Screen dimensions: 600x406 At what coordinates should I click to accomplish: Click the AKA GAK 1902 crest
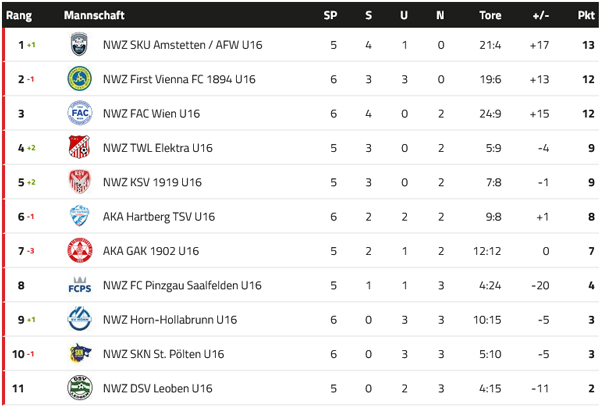[79, 251]
